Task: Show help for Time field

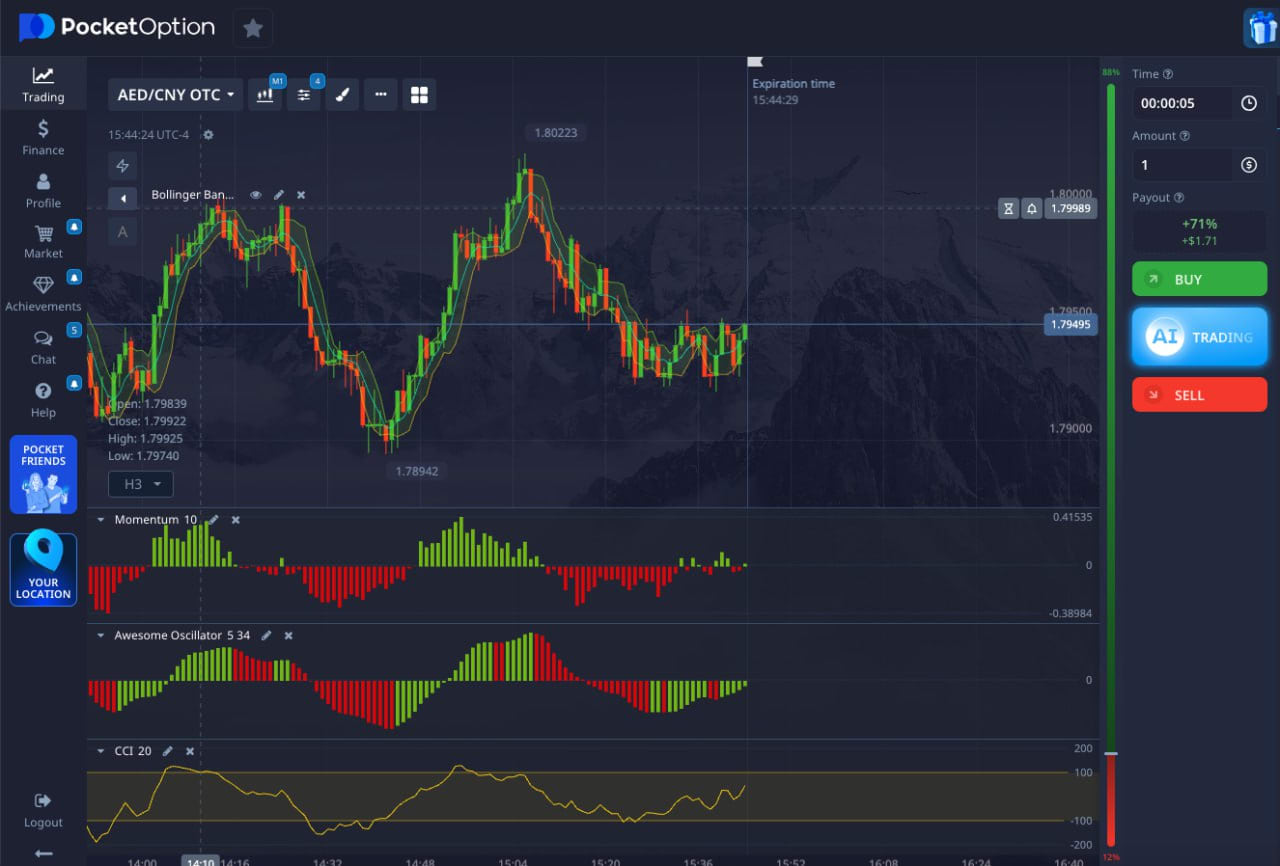Action: coord(1168,74)
